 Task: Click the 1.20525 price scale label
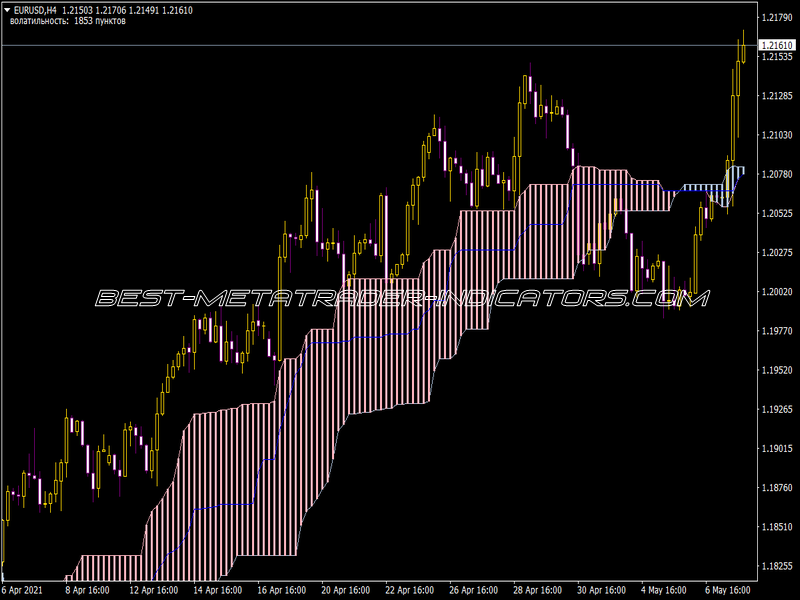[777, 213]
